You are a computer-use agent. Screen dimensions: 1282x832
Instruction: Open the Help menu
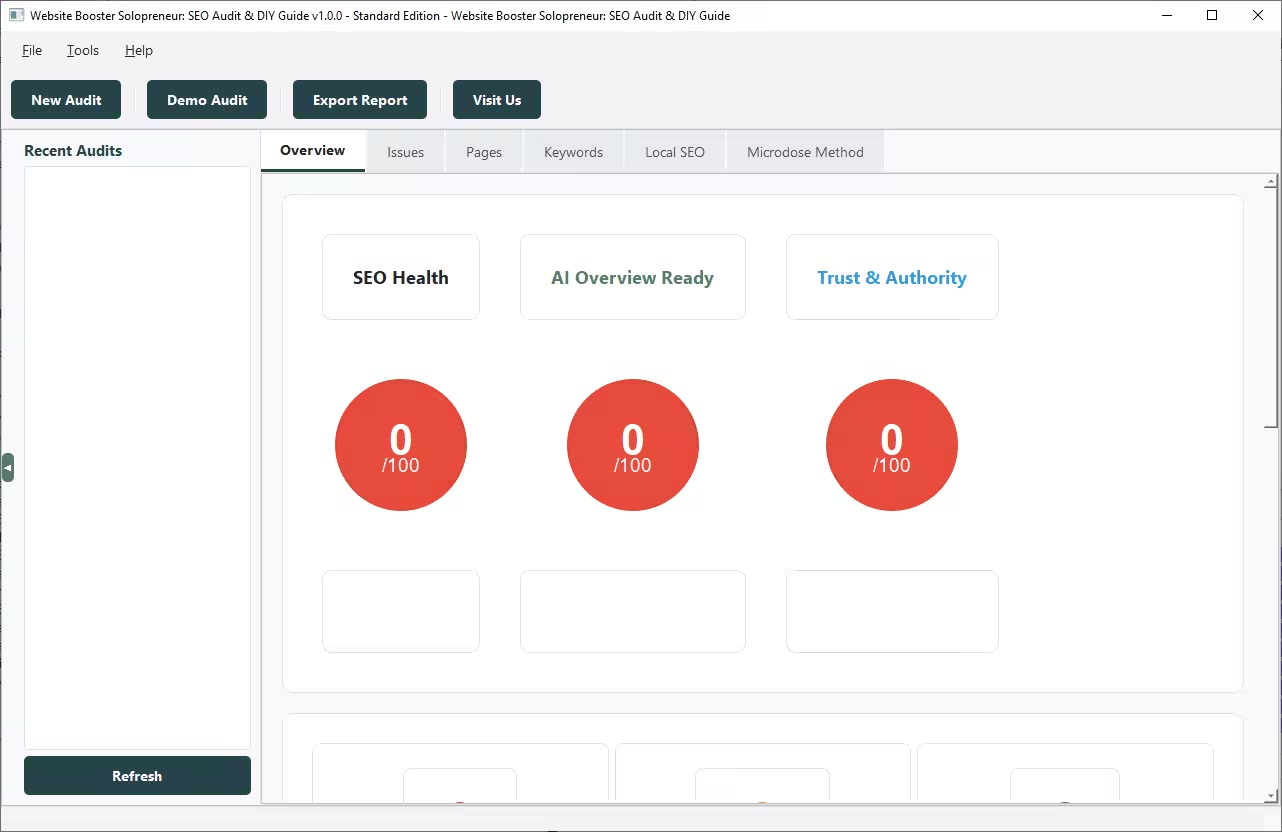click(139, 50)
